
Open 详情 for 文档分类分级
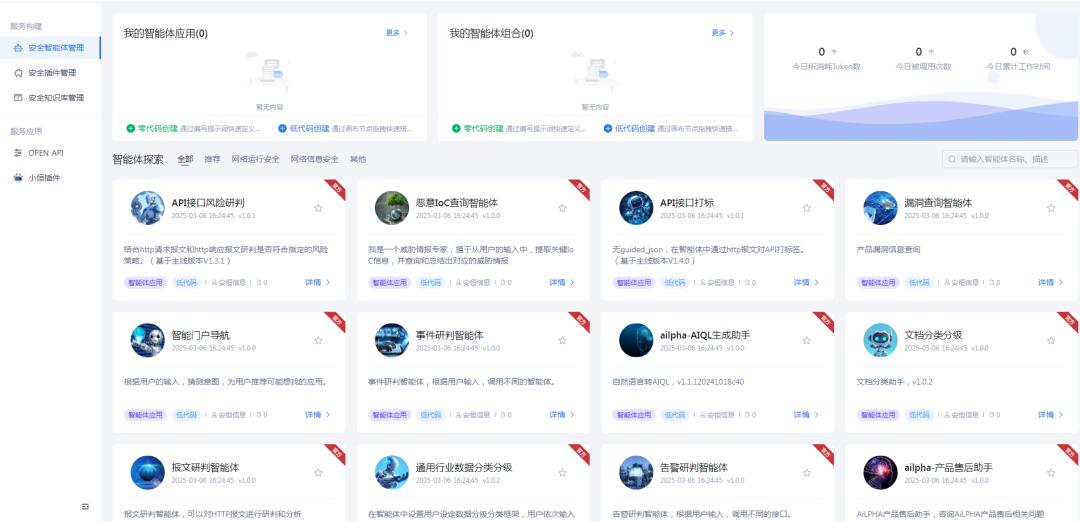[1051, 415]
